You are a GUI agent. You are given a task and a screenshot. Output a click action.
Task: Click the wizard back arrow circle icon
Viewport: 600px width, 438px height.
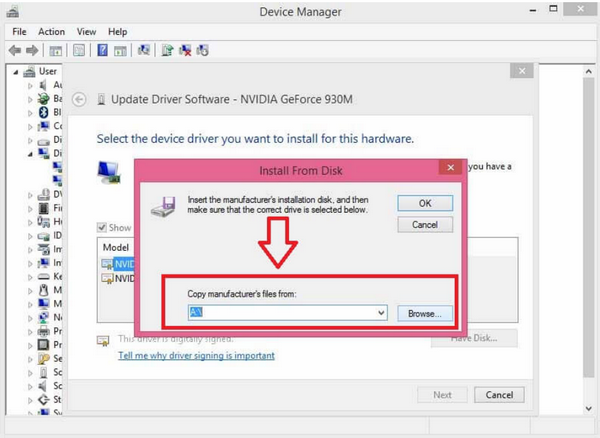click(x=78, y=100)
